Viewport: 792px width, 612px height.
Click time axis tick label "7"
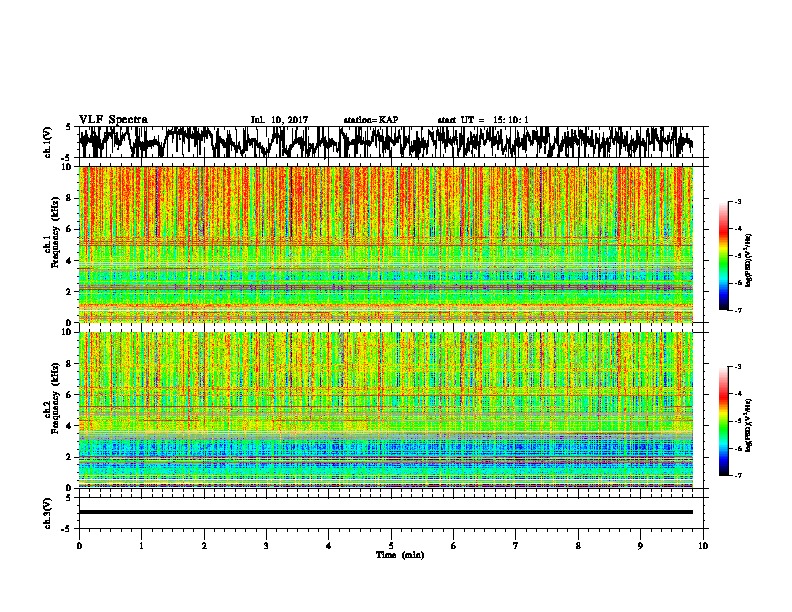[516, 546]
